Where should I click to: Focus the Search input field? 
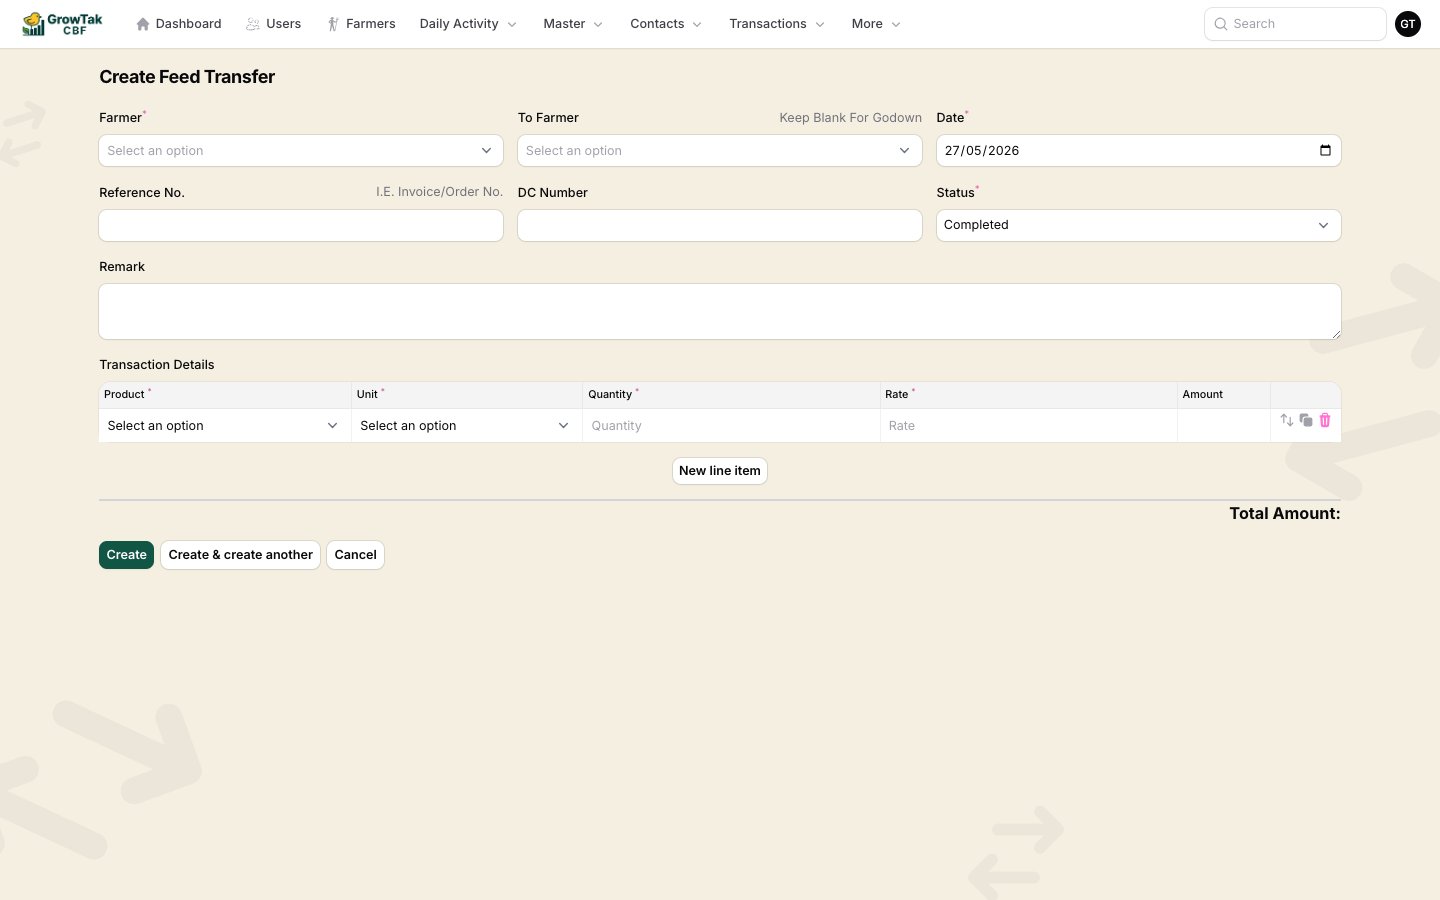coord(1295,24)
